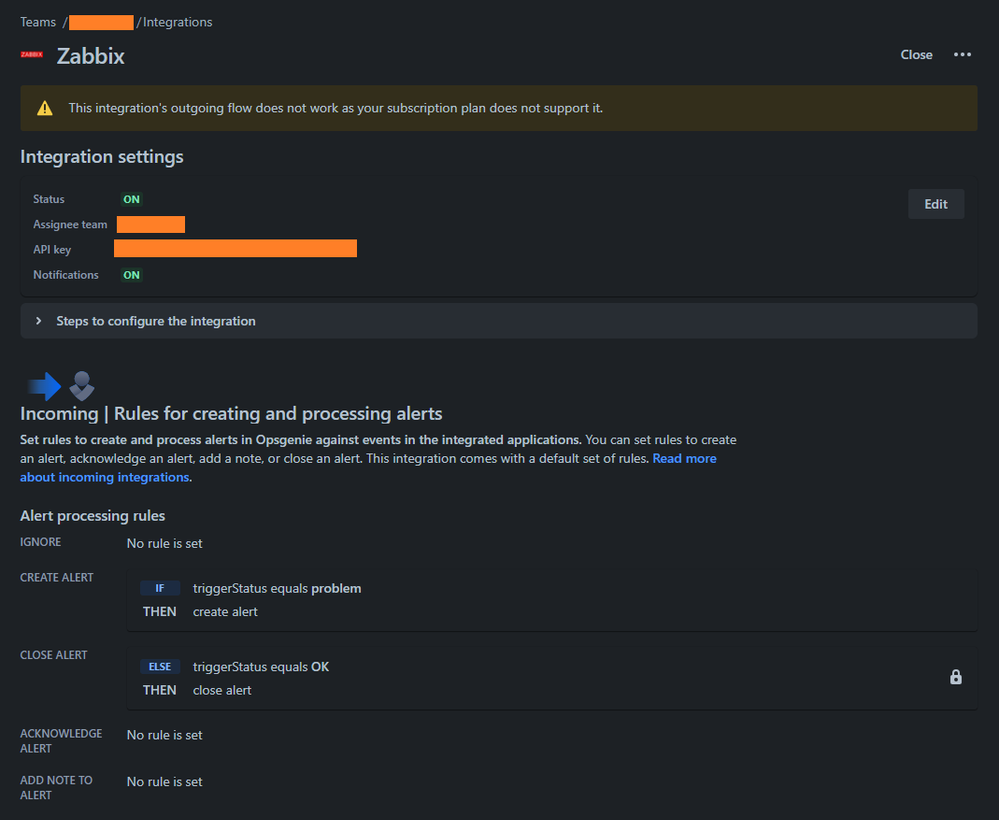Click the Status ON badge
This screenshot has height=820, width=999.
pyautogui.click(x=132, y=199)
